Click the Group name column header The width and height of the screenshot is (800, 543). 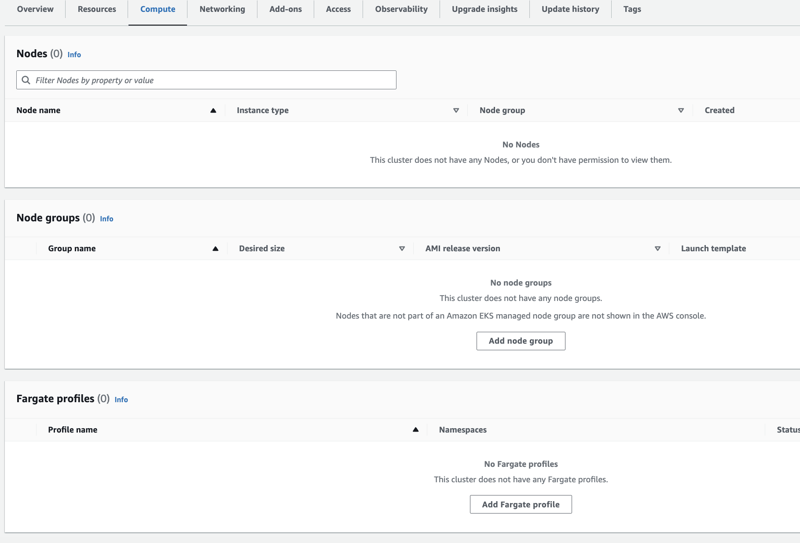coord(72,249)
